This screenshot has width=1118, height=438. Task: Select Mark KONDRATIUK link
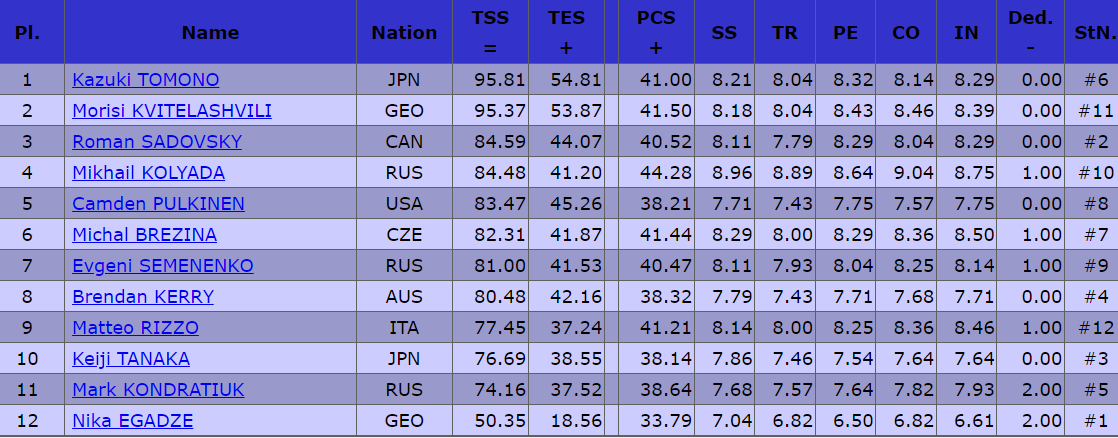pos(158,390)
